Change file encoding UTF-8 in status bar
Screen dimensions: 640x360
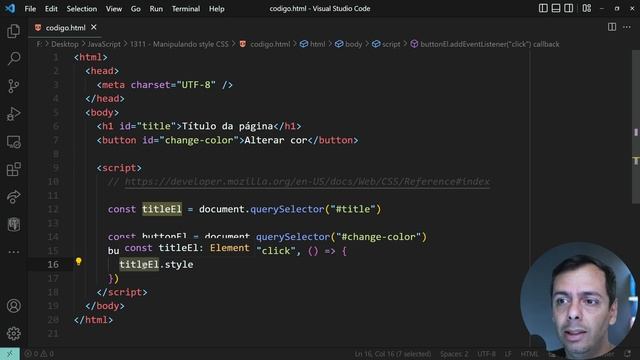(x=486, y=354)
